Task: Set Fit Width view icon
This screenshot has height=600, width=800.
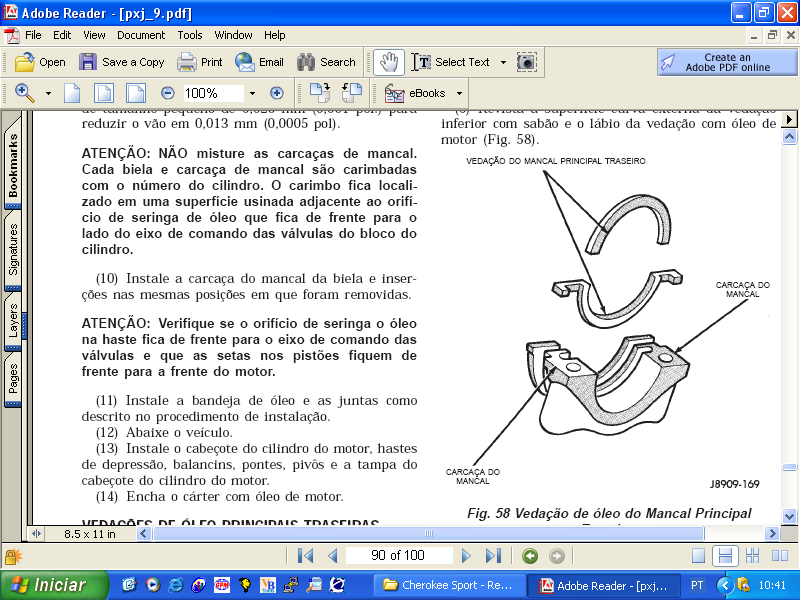Action: click(x=136, y=93)
